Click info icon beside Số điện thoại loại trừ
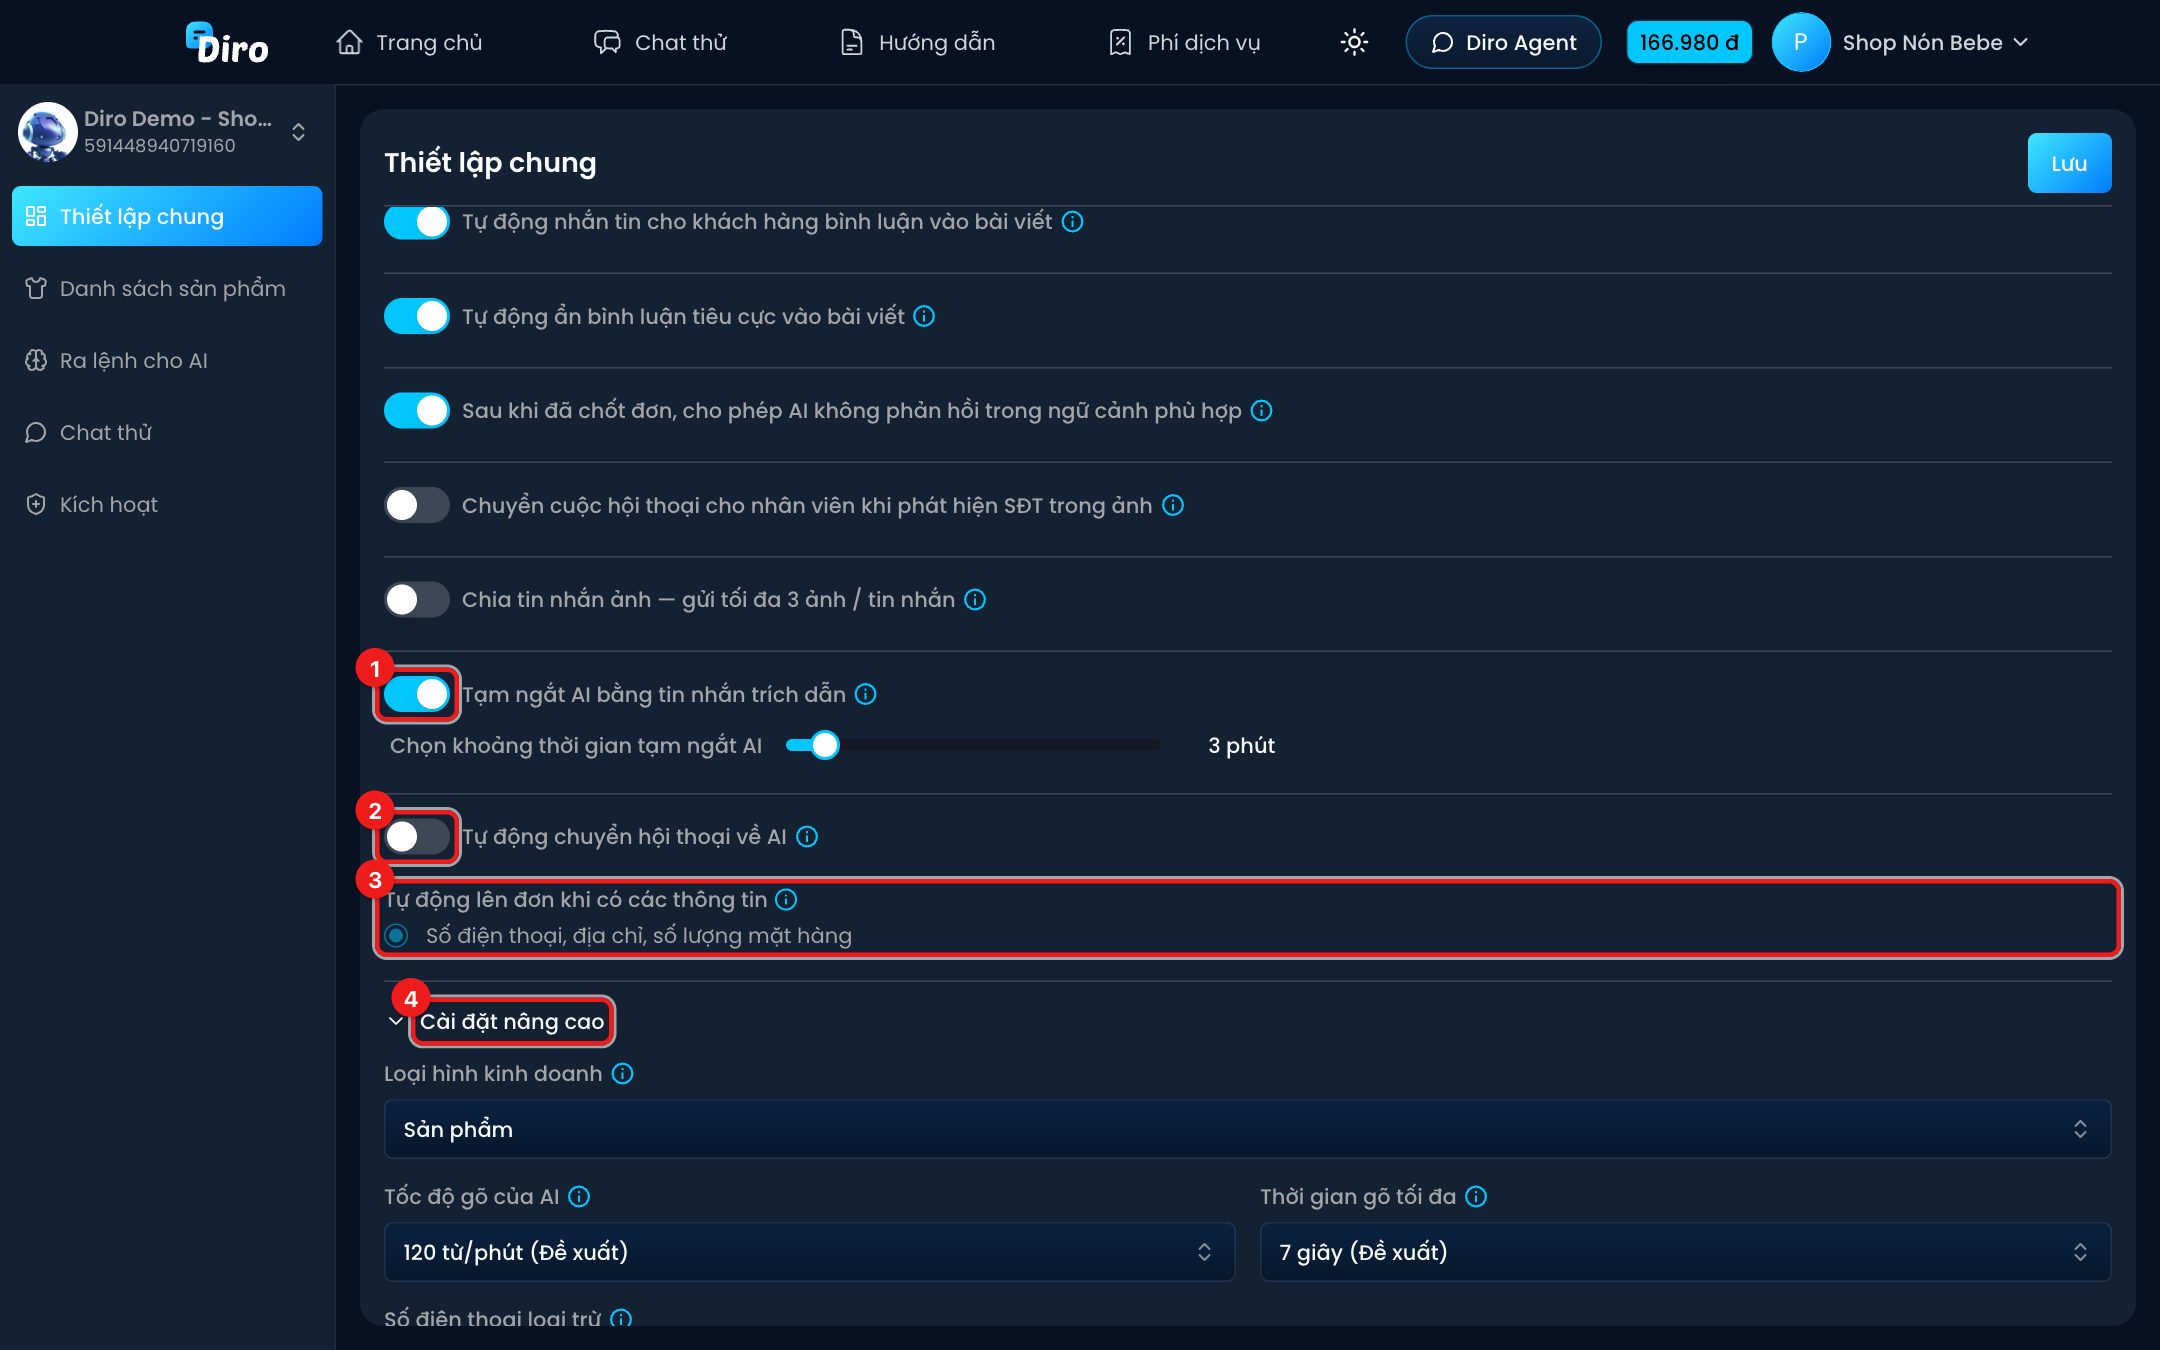Image resolution: width=2160 pixels, height=1350 pixels. click(x=620, y=1318)
